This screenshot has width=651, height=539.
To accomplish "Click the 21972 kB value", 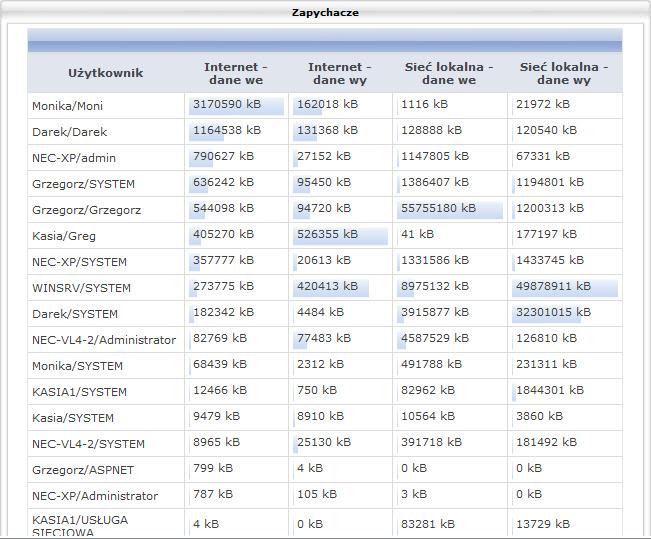I will coord(543,104).
